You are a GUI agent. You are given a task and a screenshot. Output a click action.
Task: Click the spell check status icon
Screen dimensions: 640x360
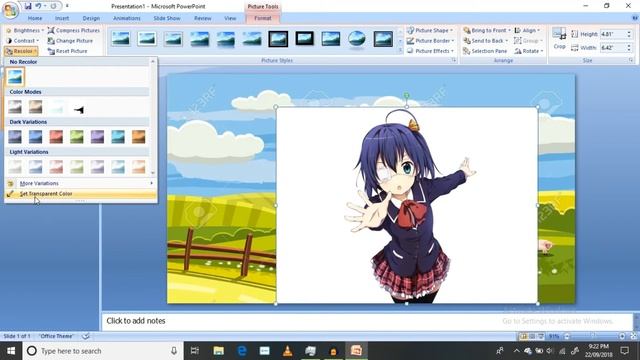[86, 336]
